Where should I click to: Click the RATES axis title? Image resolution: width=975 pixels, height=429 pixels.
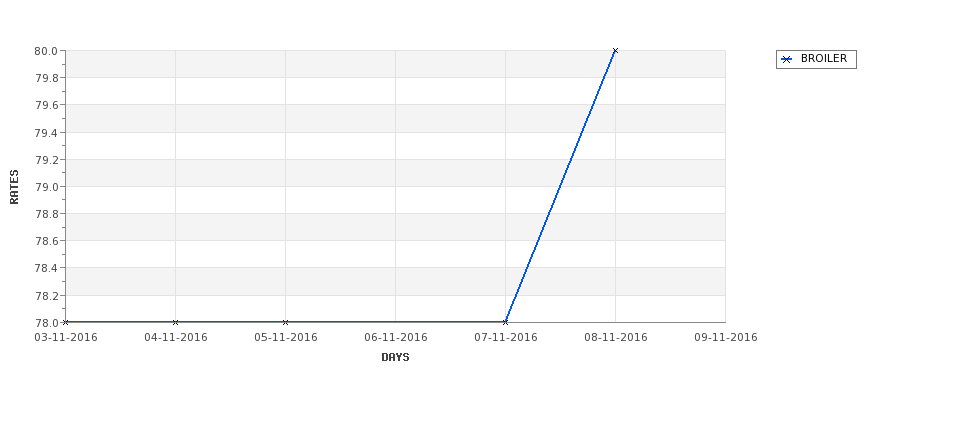point(14,187)
